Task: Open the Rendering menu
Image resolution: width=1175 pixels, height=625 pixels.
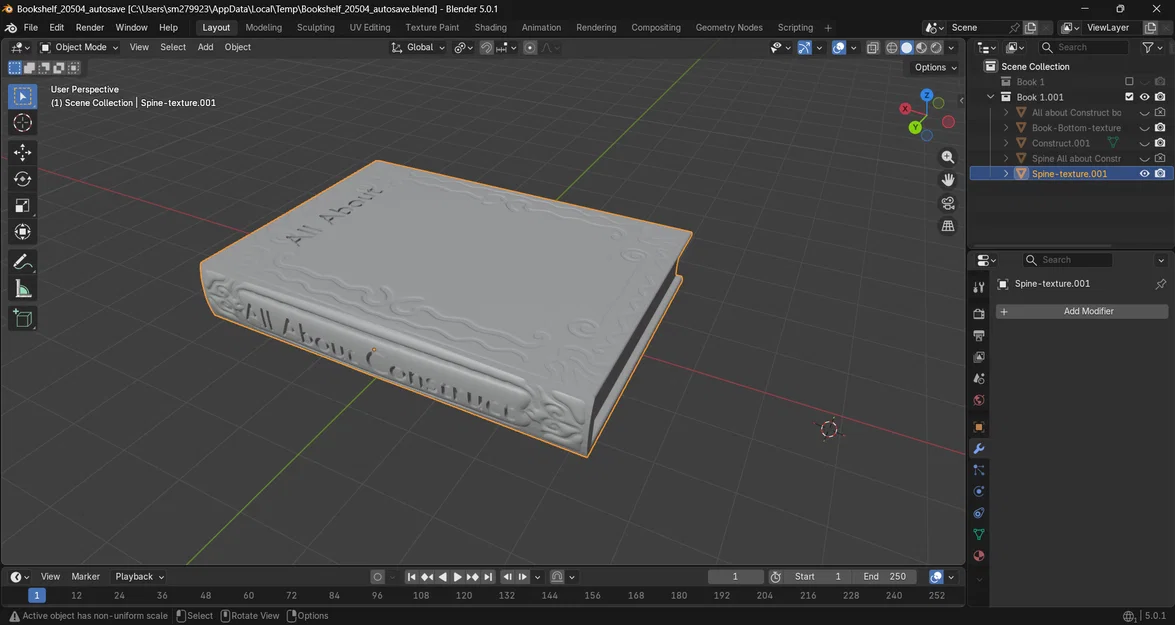Action: (595, 27)
